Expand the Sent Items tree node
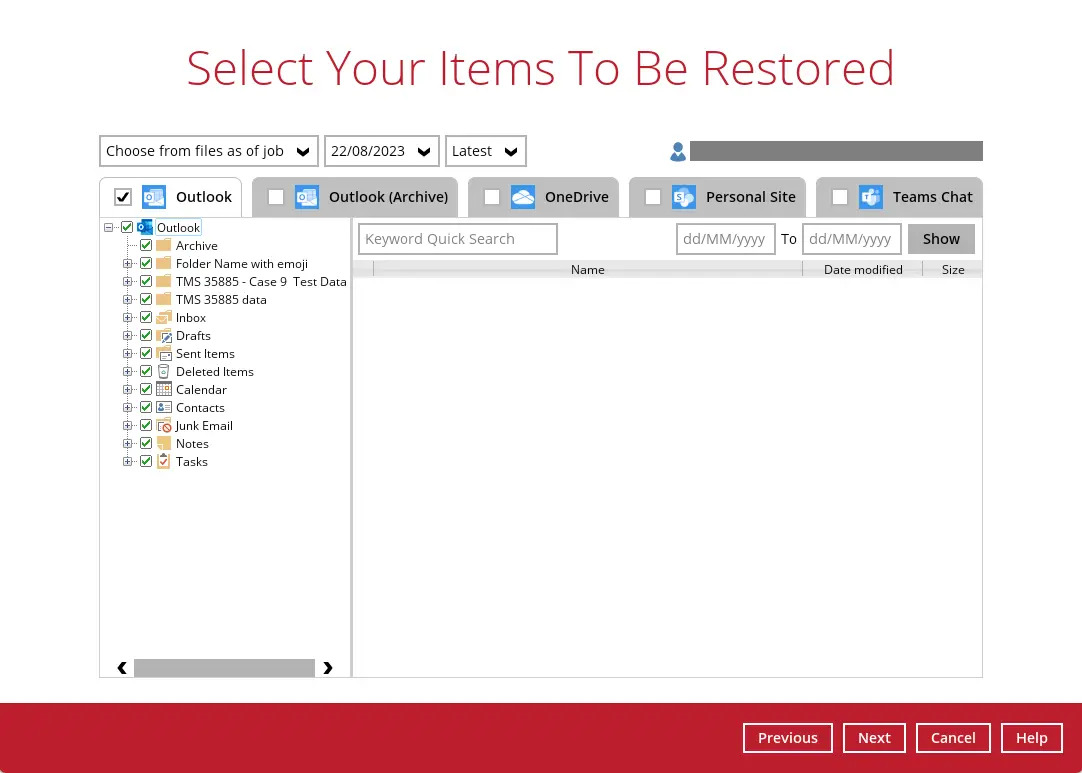This screenshot has height=773, width=1082. tap(128, 354)
